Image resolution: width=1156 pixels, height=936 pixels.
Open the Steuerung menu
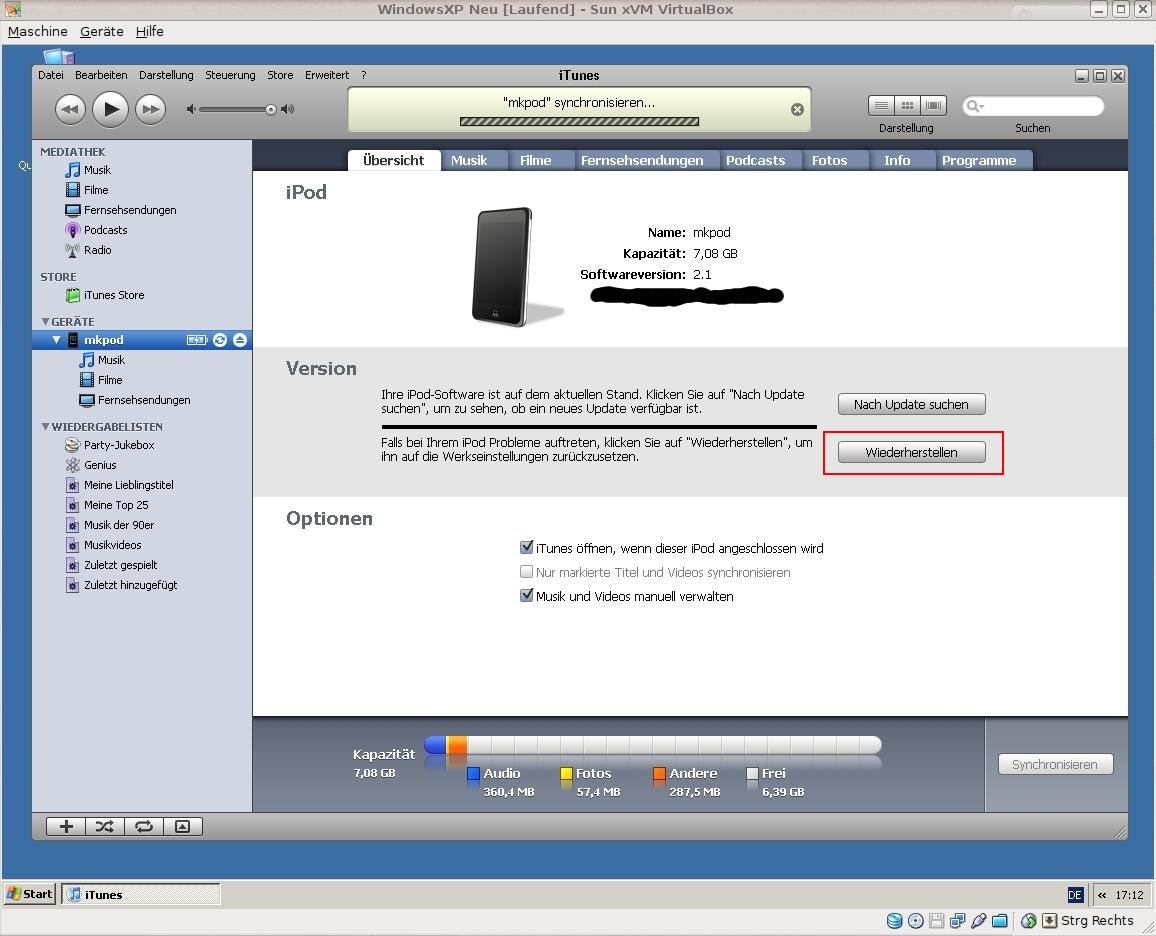tap(230, 75)
